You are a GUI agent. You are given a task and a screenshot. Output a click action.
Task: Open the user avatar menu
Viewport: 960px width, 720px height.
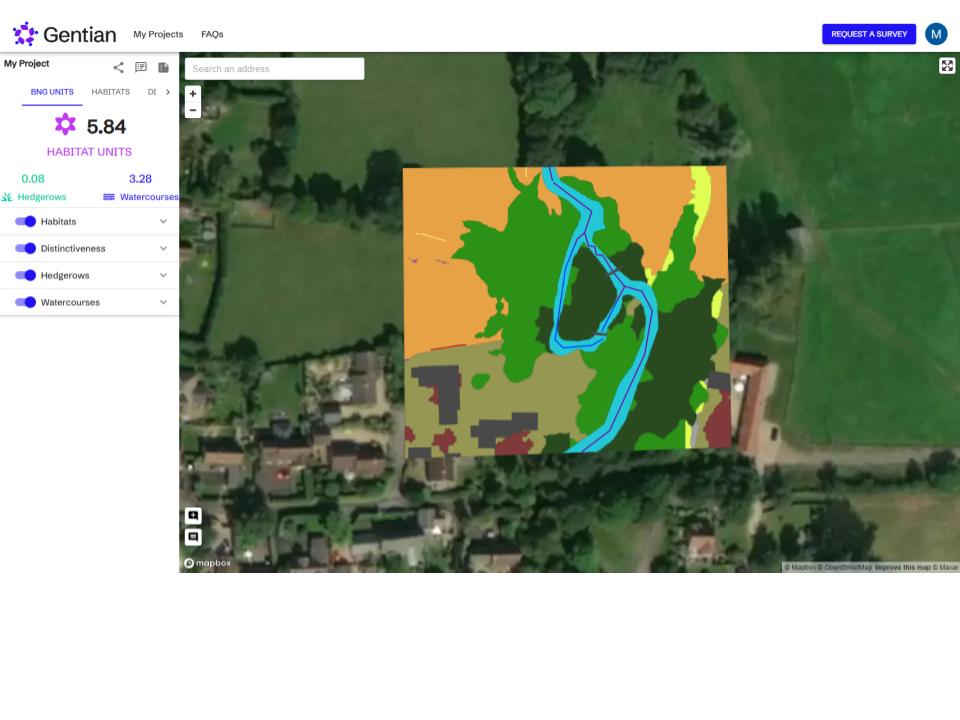tap(935, 34)
